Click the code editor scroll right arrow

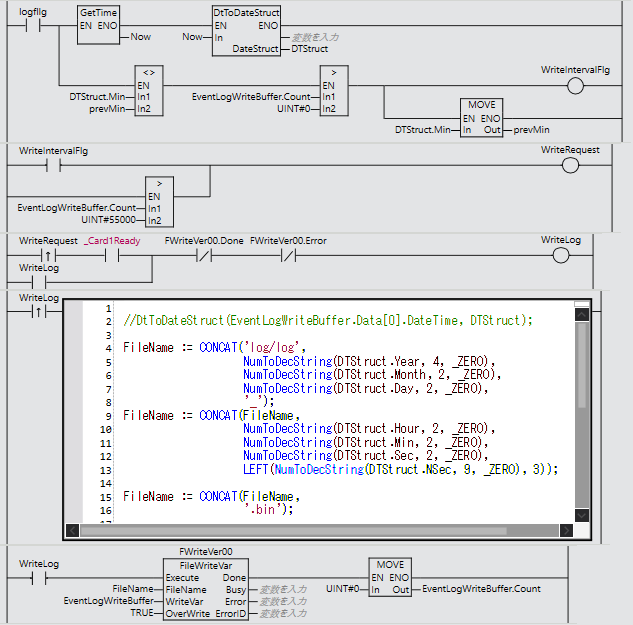(x=567, y=532)
